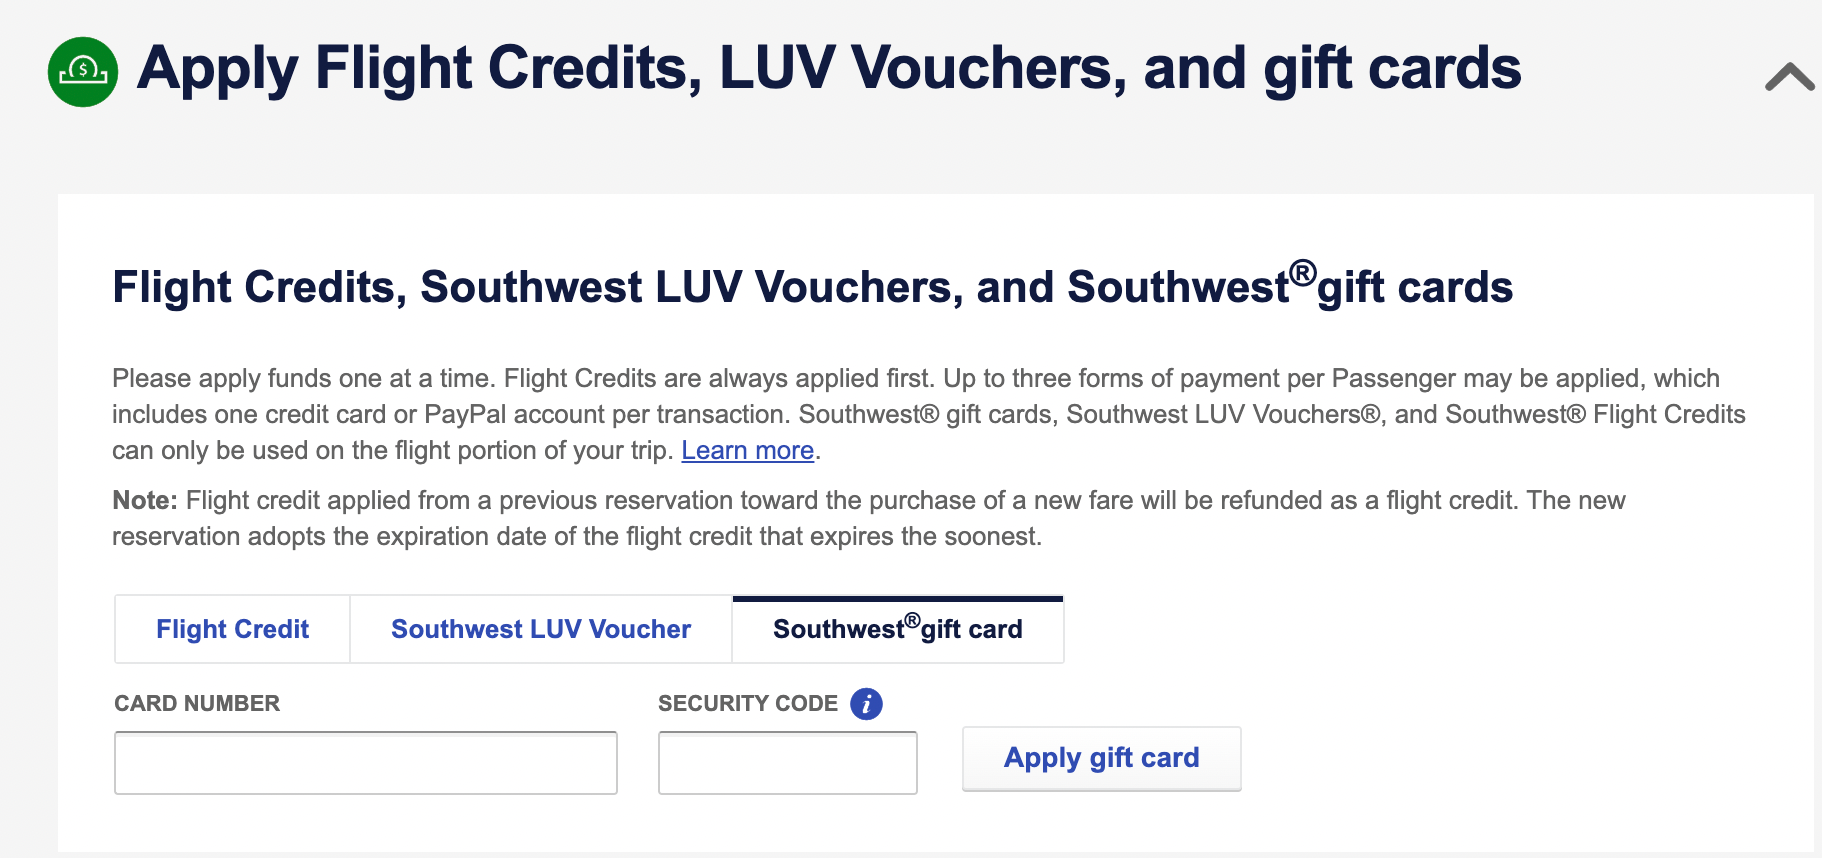Viewport: 1822px width, 858px height.
Task: Click the CARD NUMBER label
Action: (x=196, y=703)
